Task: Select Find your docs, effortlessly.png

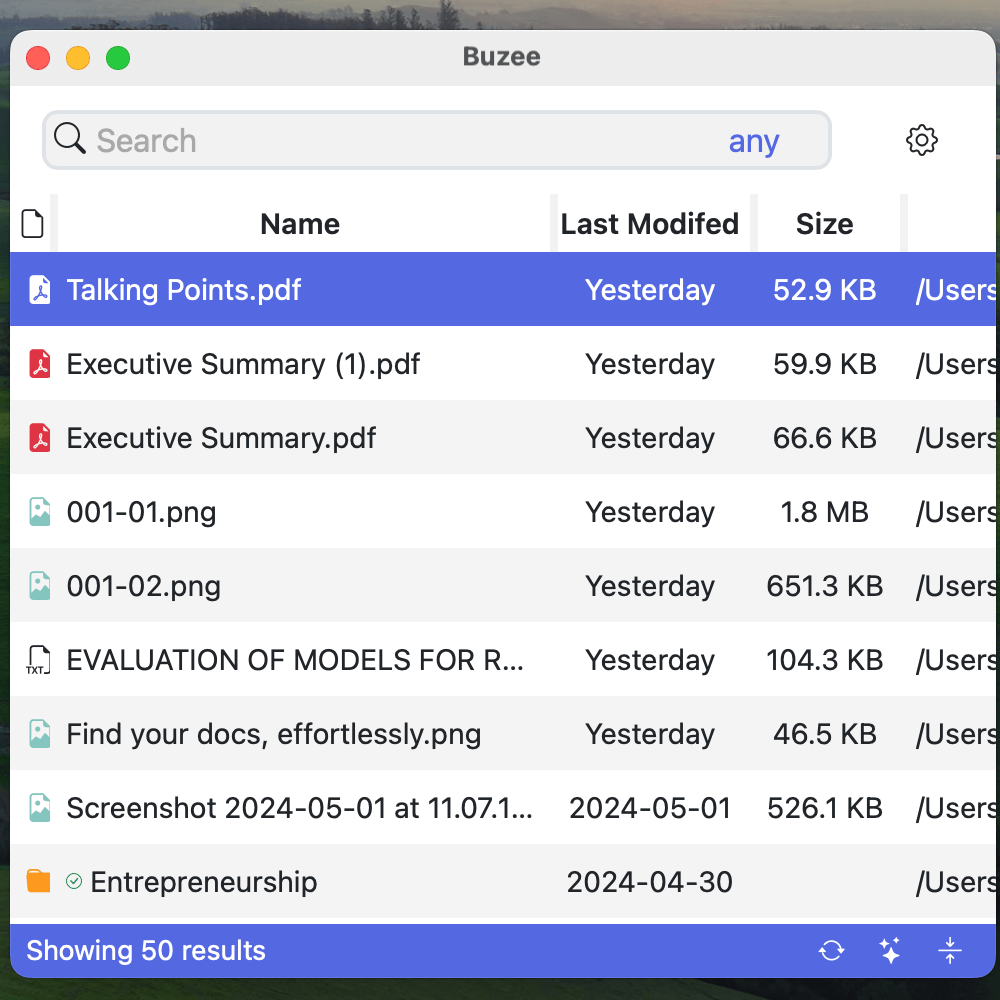Action: [x=273, y=734]
